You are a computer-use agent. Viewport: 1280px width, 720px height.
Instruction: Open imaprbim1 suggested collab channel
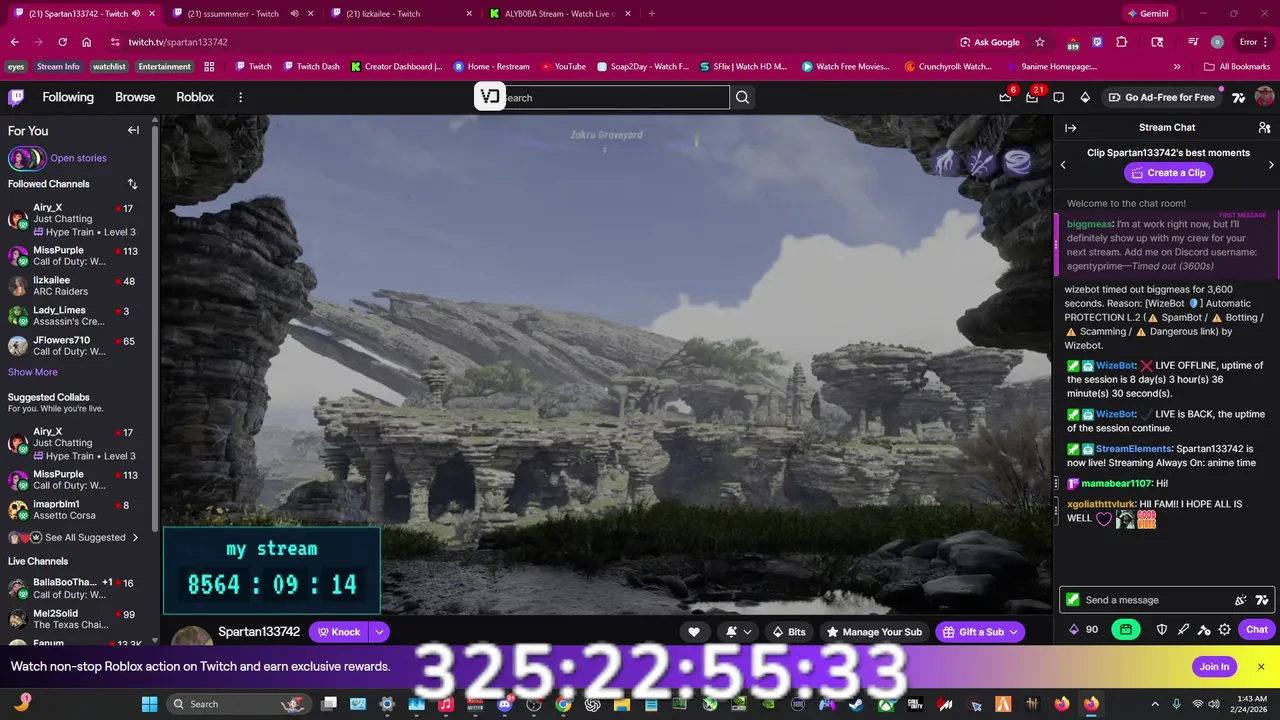tap(76, 510)
